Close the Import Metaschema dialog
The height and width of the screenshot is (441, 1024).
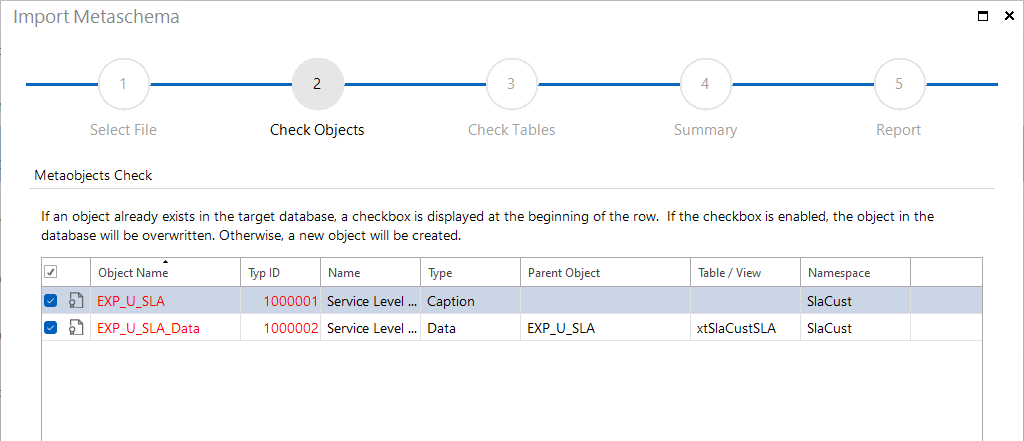(x=1009, y=16)
